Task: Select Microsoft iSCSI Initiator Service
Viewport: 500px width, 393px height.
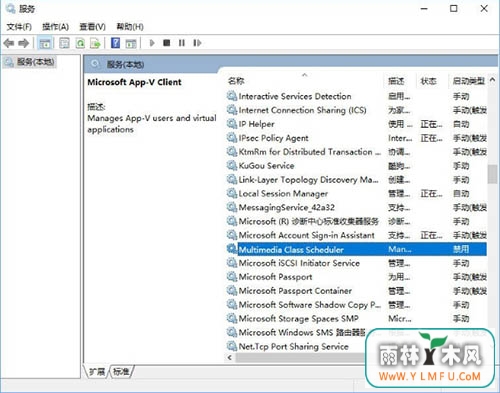Action: (356, 263)
